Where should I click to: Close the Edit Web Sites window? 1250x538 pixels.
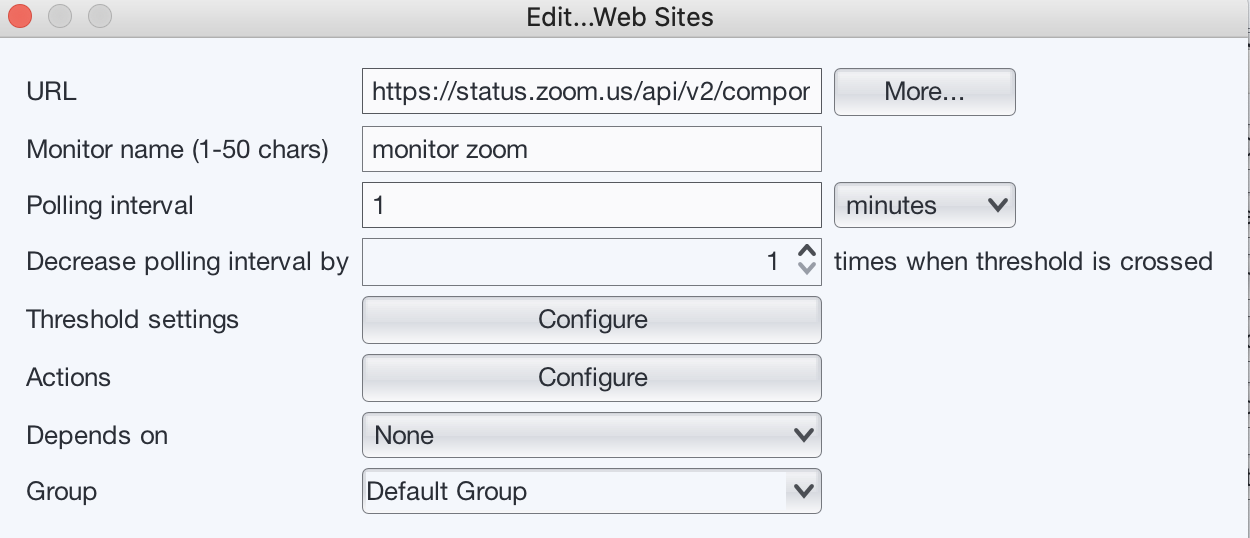tap(20, 17)
